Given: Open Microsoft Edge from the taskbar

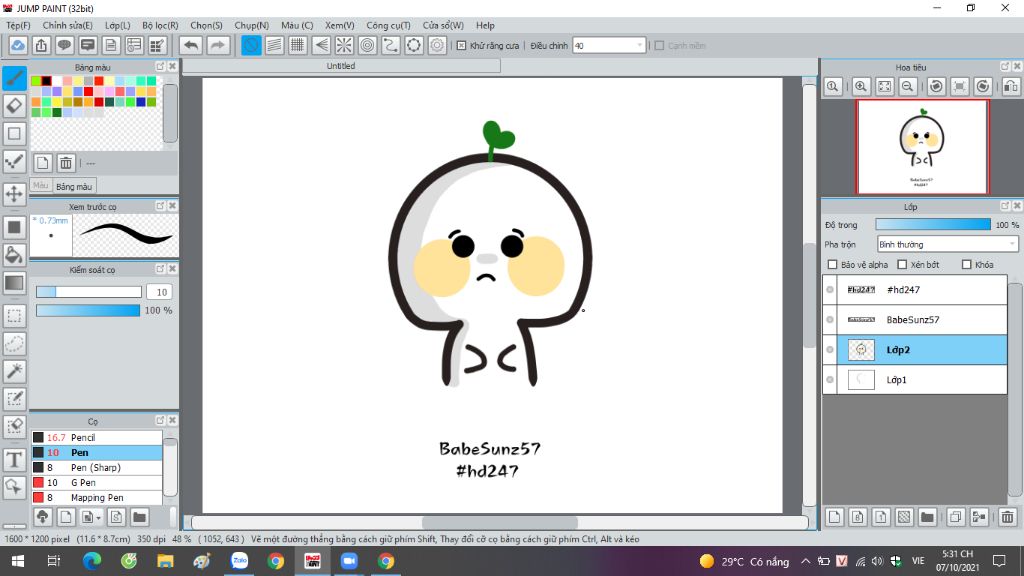Looking at the screenshot, I should click(x=91, y=561).
